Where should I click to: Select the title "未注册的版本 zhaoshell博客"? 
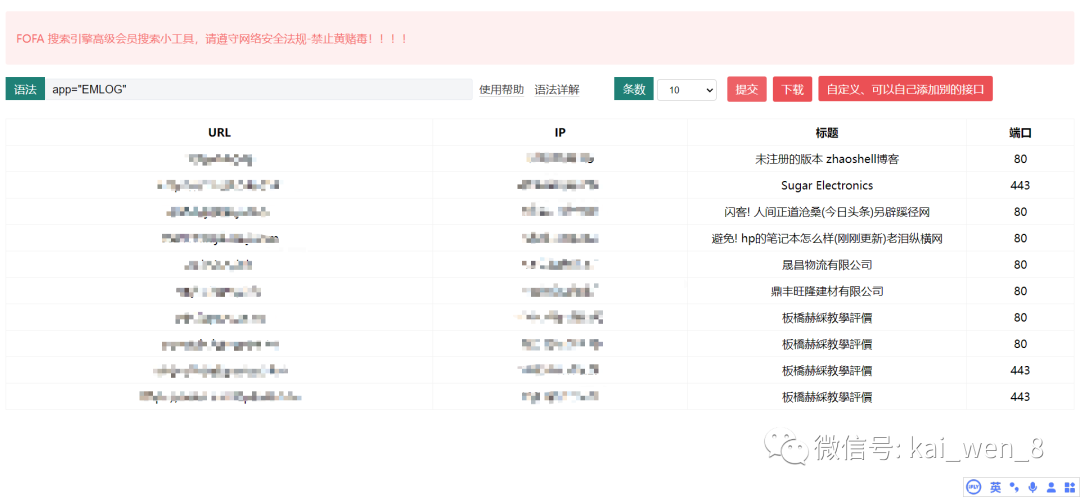coord(827,159)
